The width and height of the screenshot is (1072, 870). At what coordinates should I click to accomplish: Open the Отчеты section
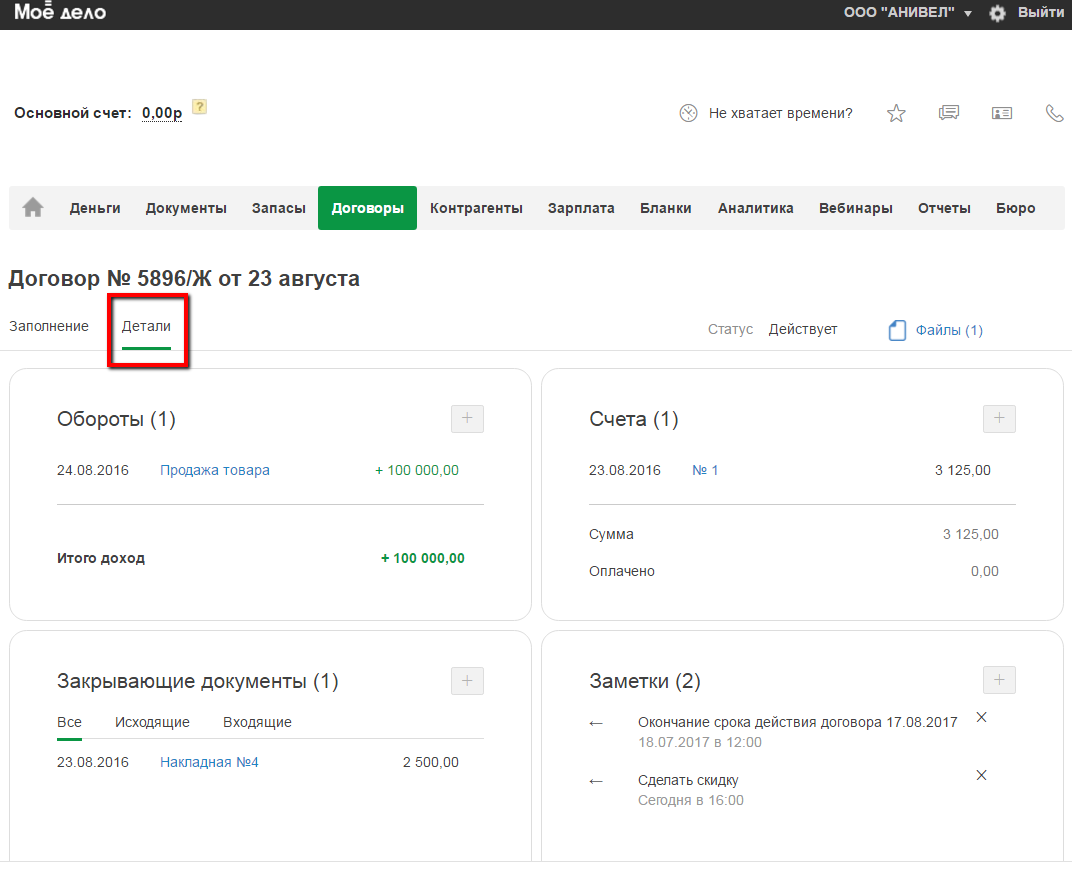click(x=944, y=208)
